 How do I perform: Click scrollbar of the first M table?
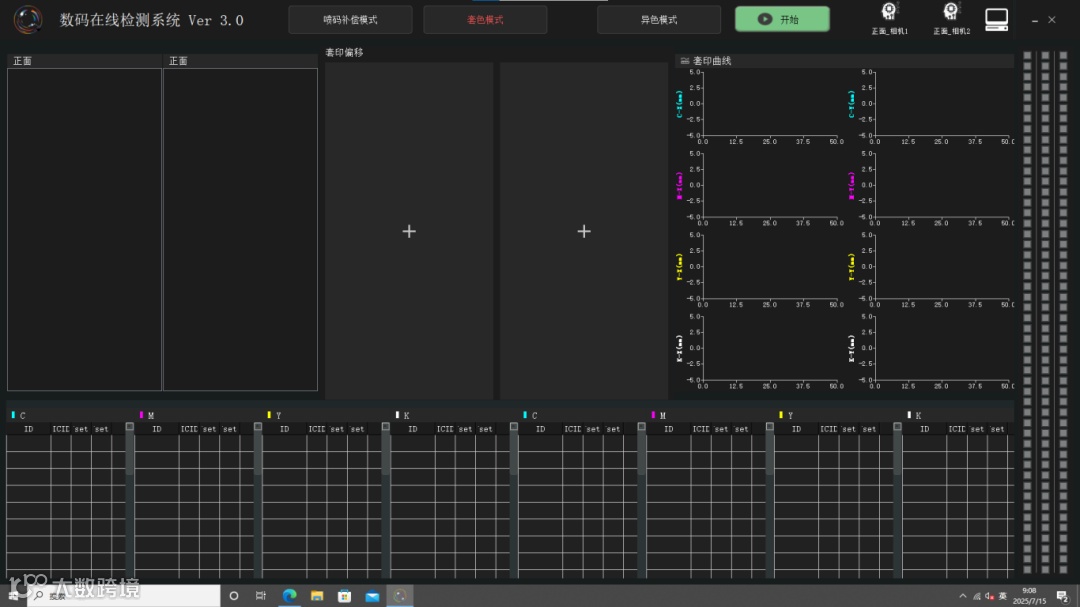(x=258, y=500)
